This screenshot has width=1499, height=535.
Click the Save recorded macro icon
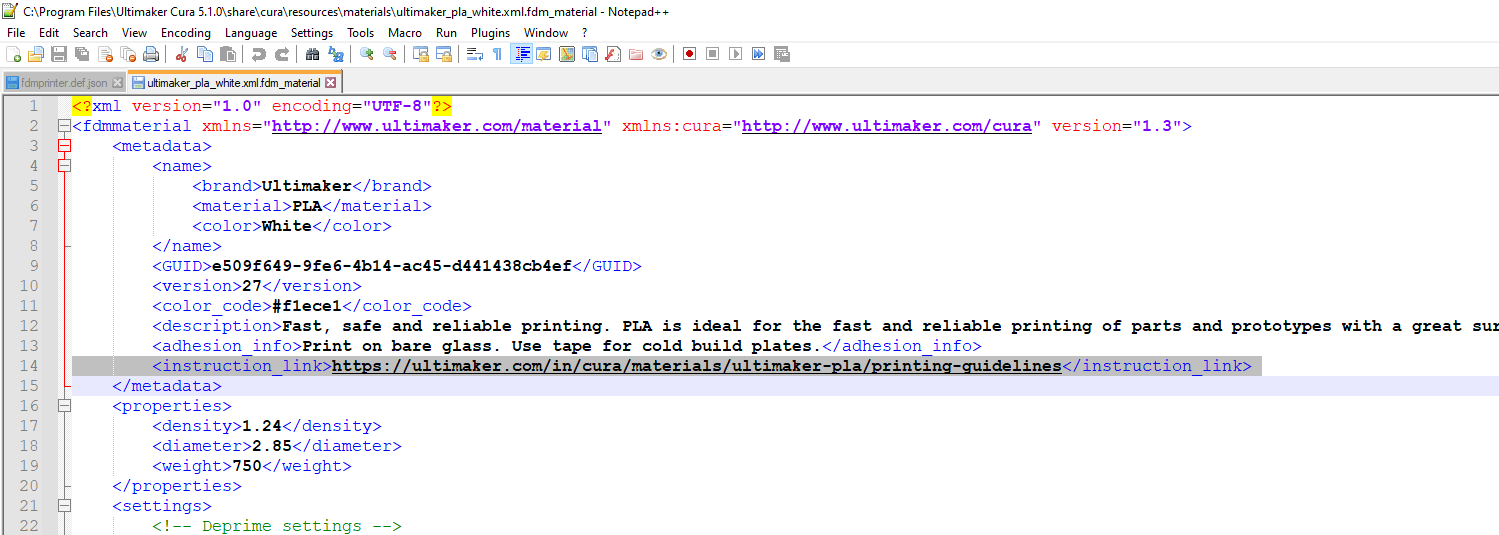[x=782, y=54]
